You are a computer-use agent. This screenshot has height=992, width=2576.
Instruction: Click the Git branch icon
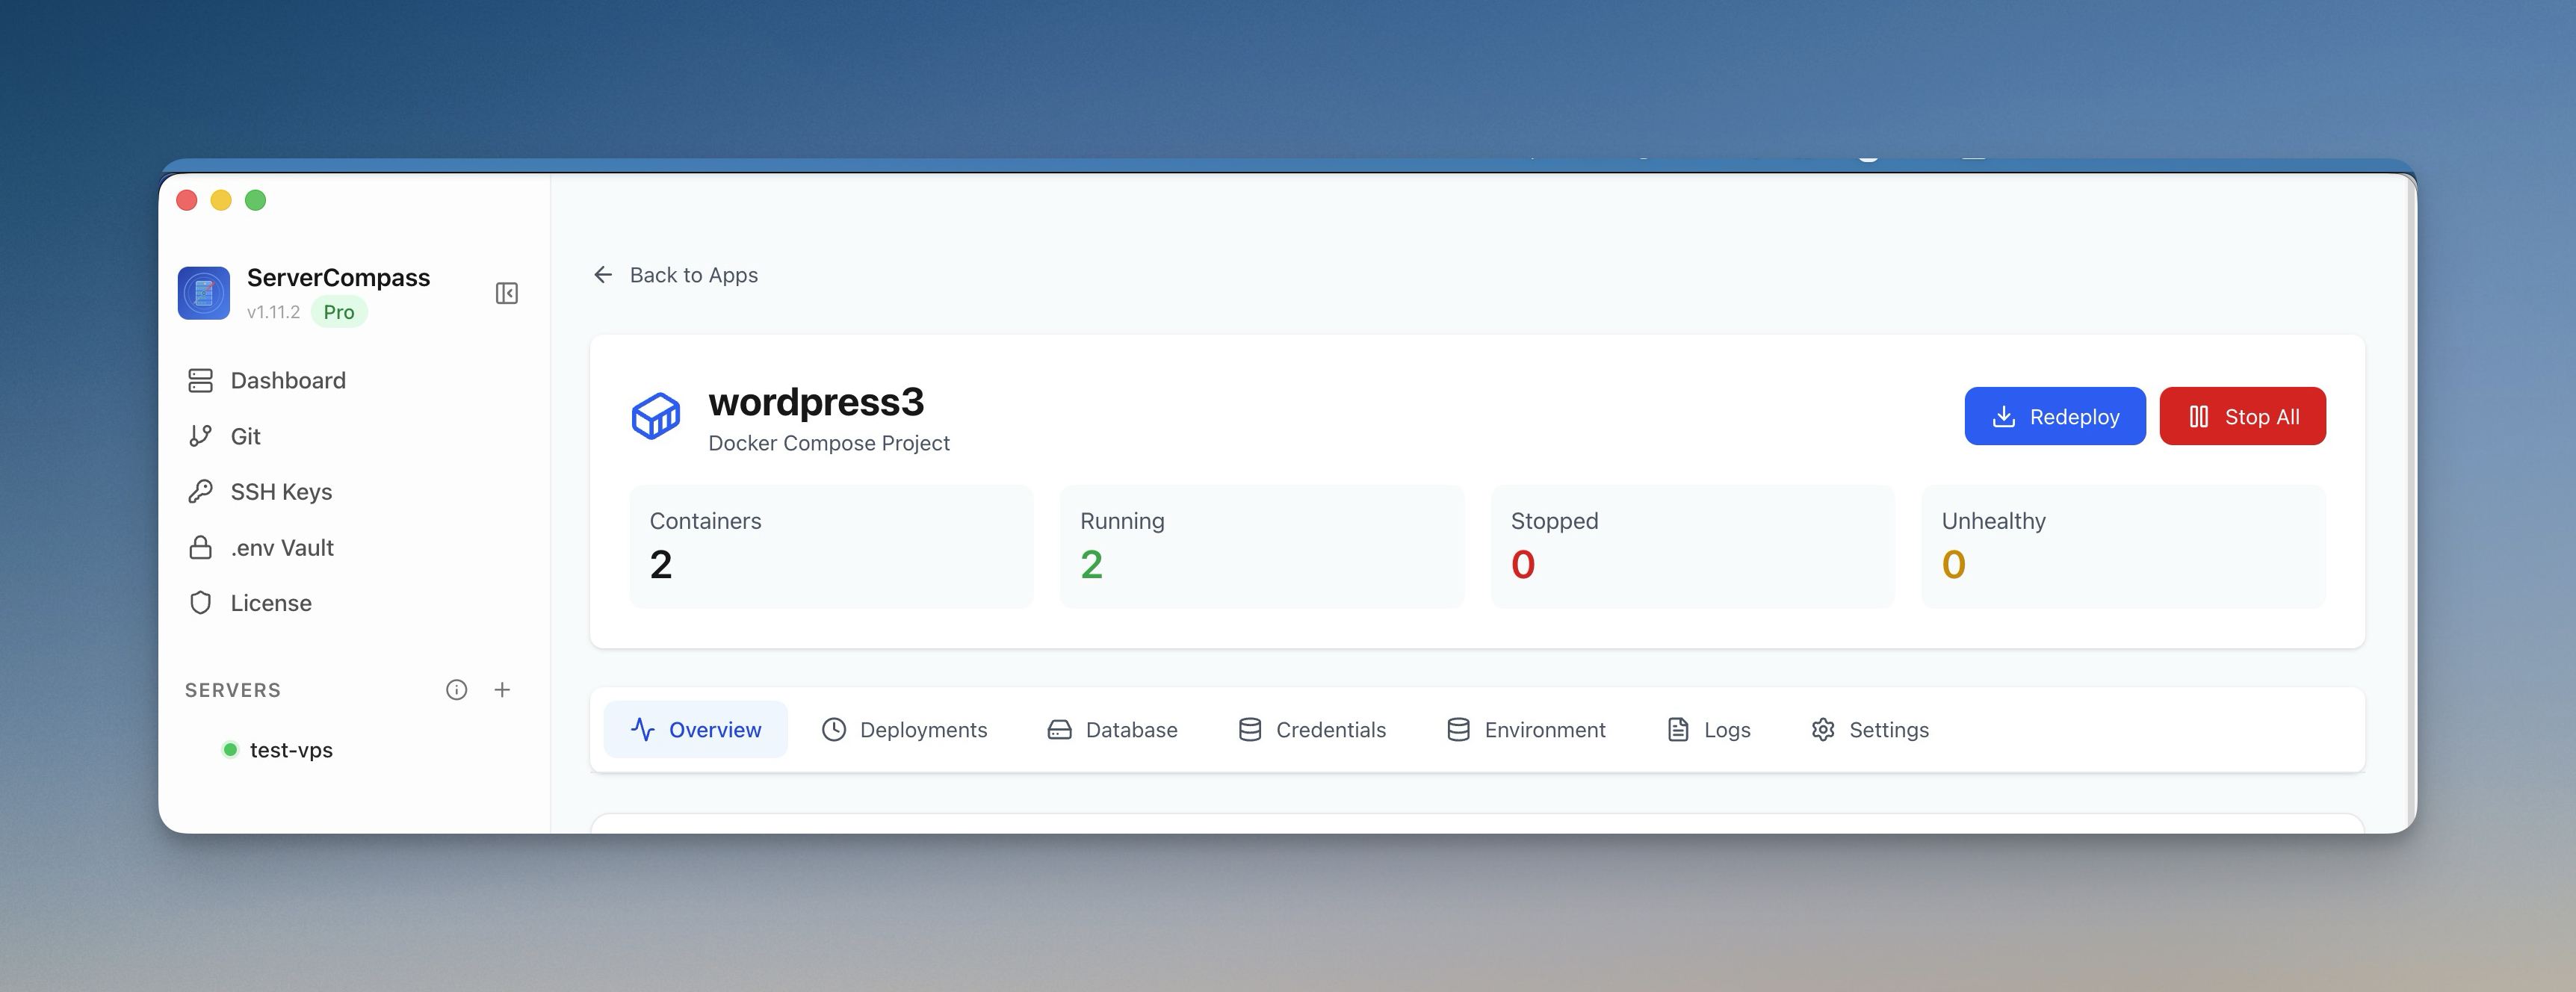[200, 436]
